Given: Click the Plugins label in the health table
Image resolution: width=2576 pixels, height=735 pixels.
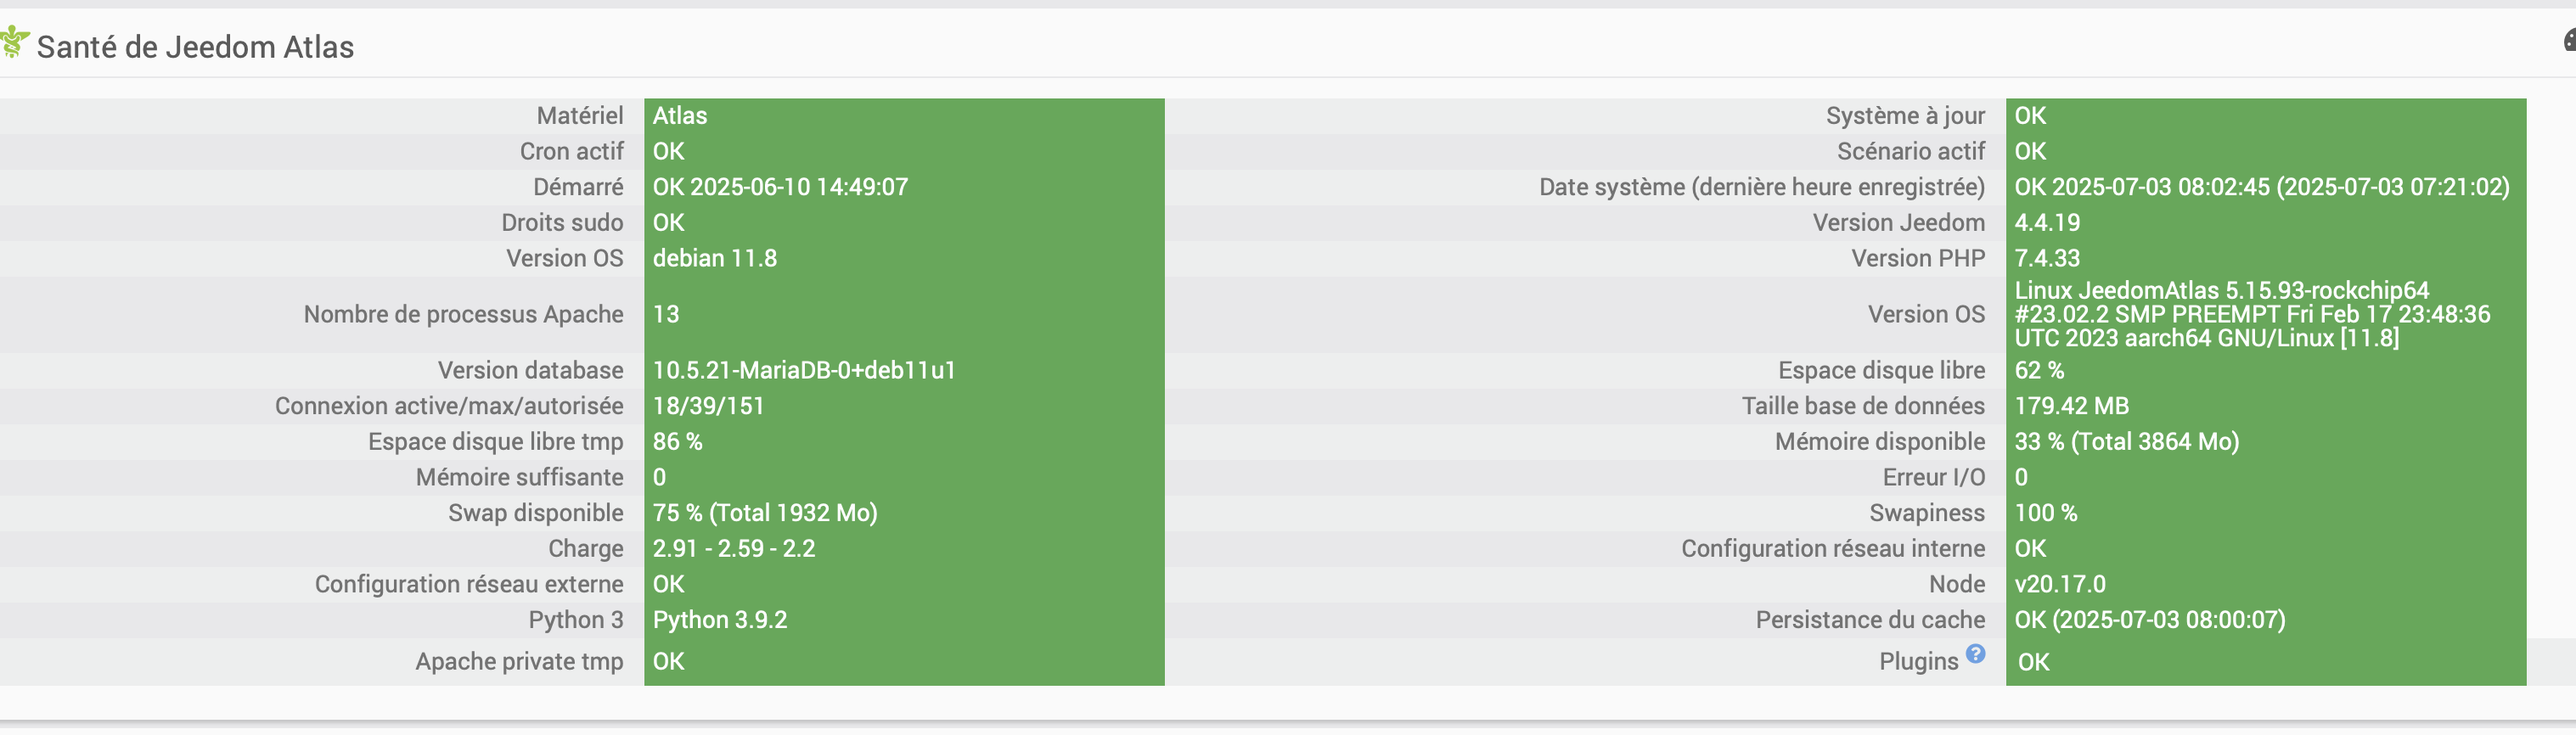Looking at the screenshot, I should click(x=1918, y=662).
